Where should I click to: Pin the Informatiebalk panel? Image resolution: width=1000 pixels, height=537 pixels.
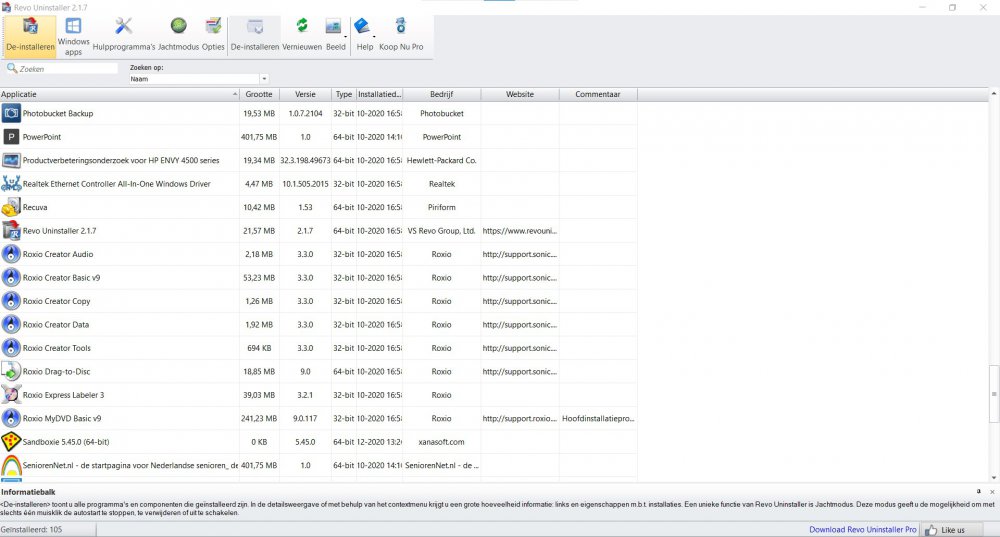pos(978,492)
